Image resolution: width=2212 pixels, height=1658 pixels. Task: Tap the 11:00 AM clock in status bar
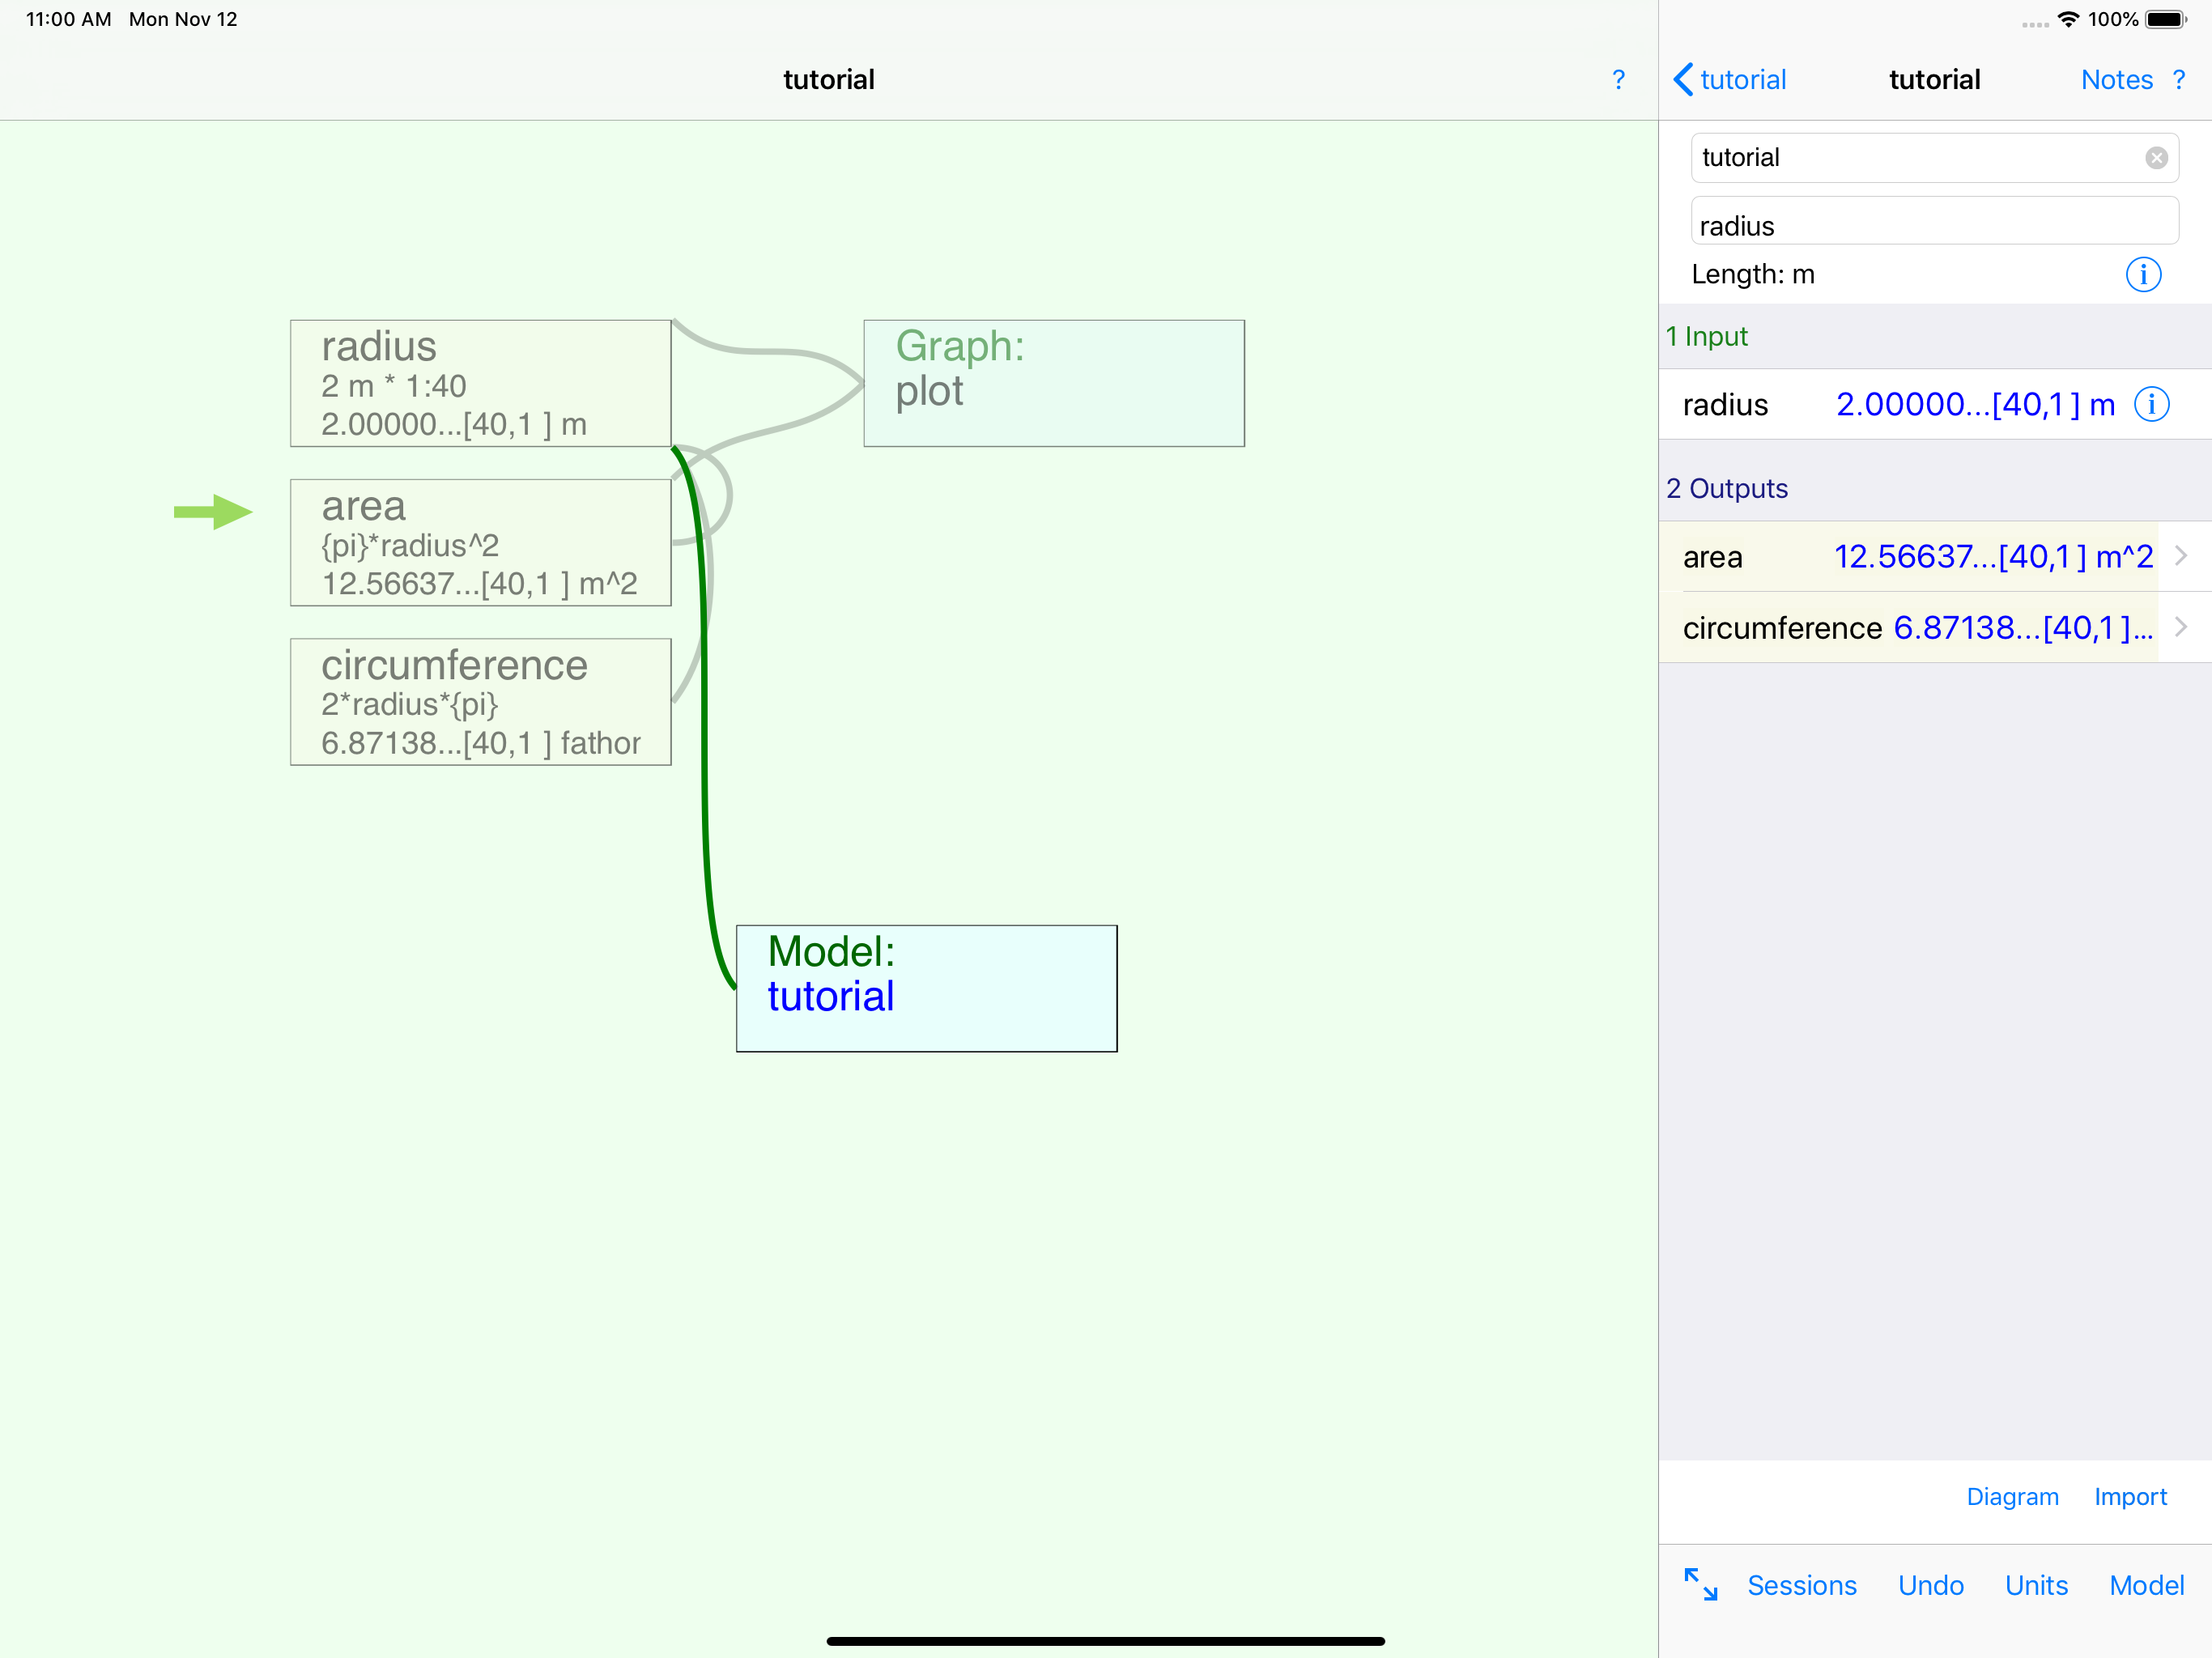68,19
